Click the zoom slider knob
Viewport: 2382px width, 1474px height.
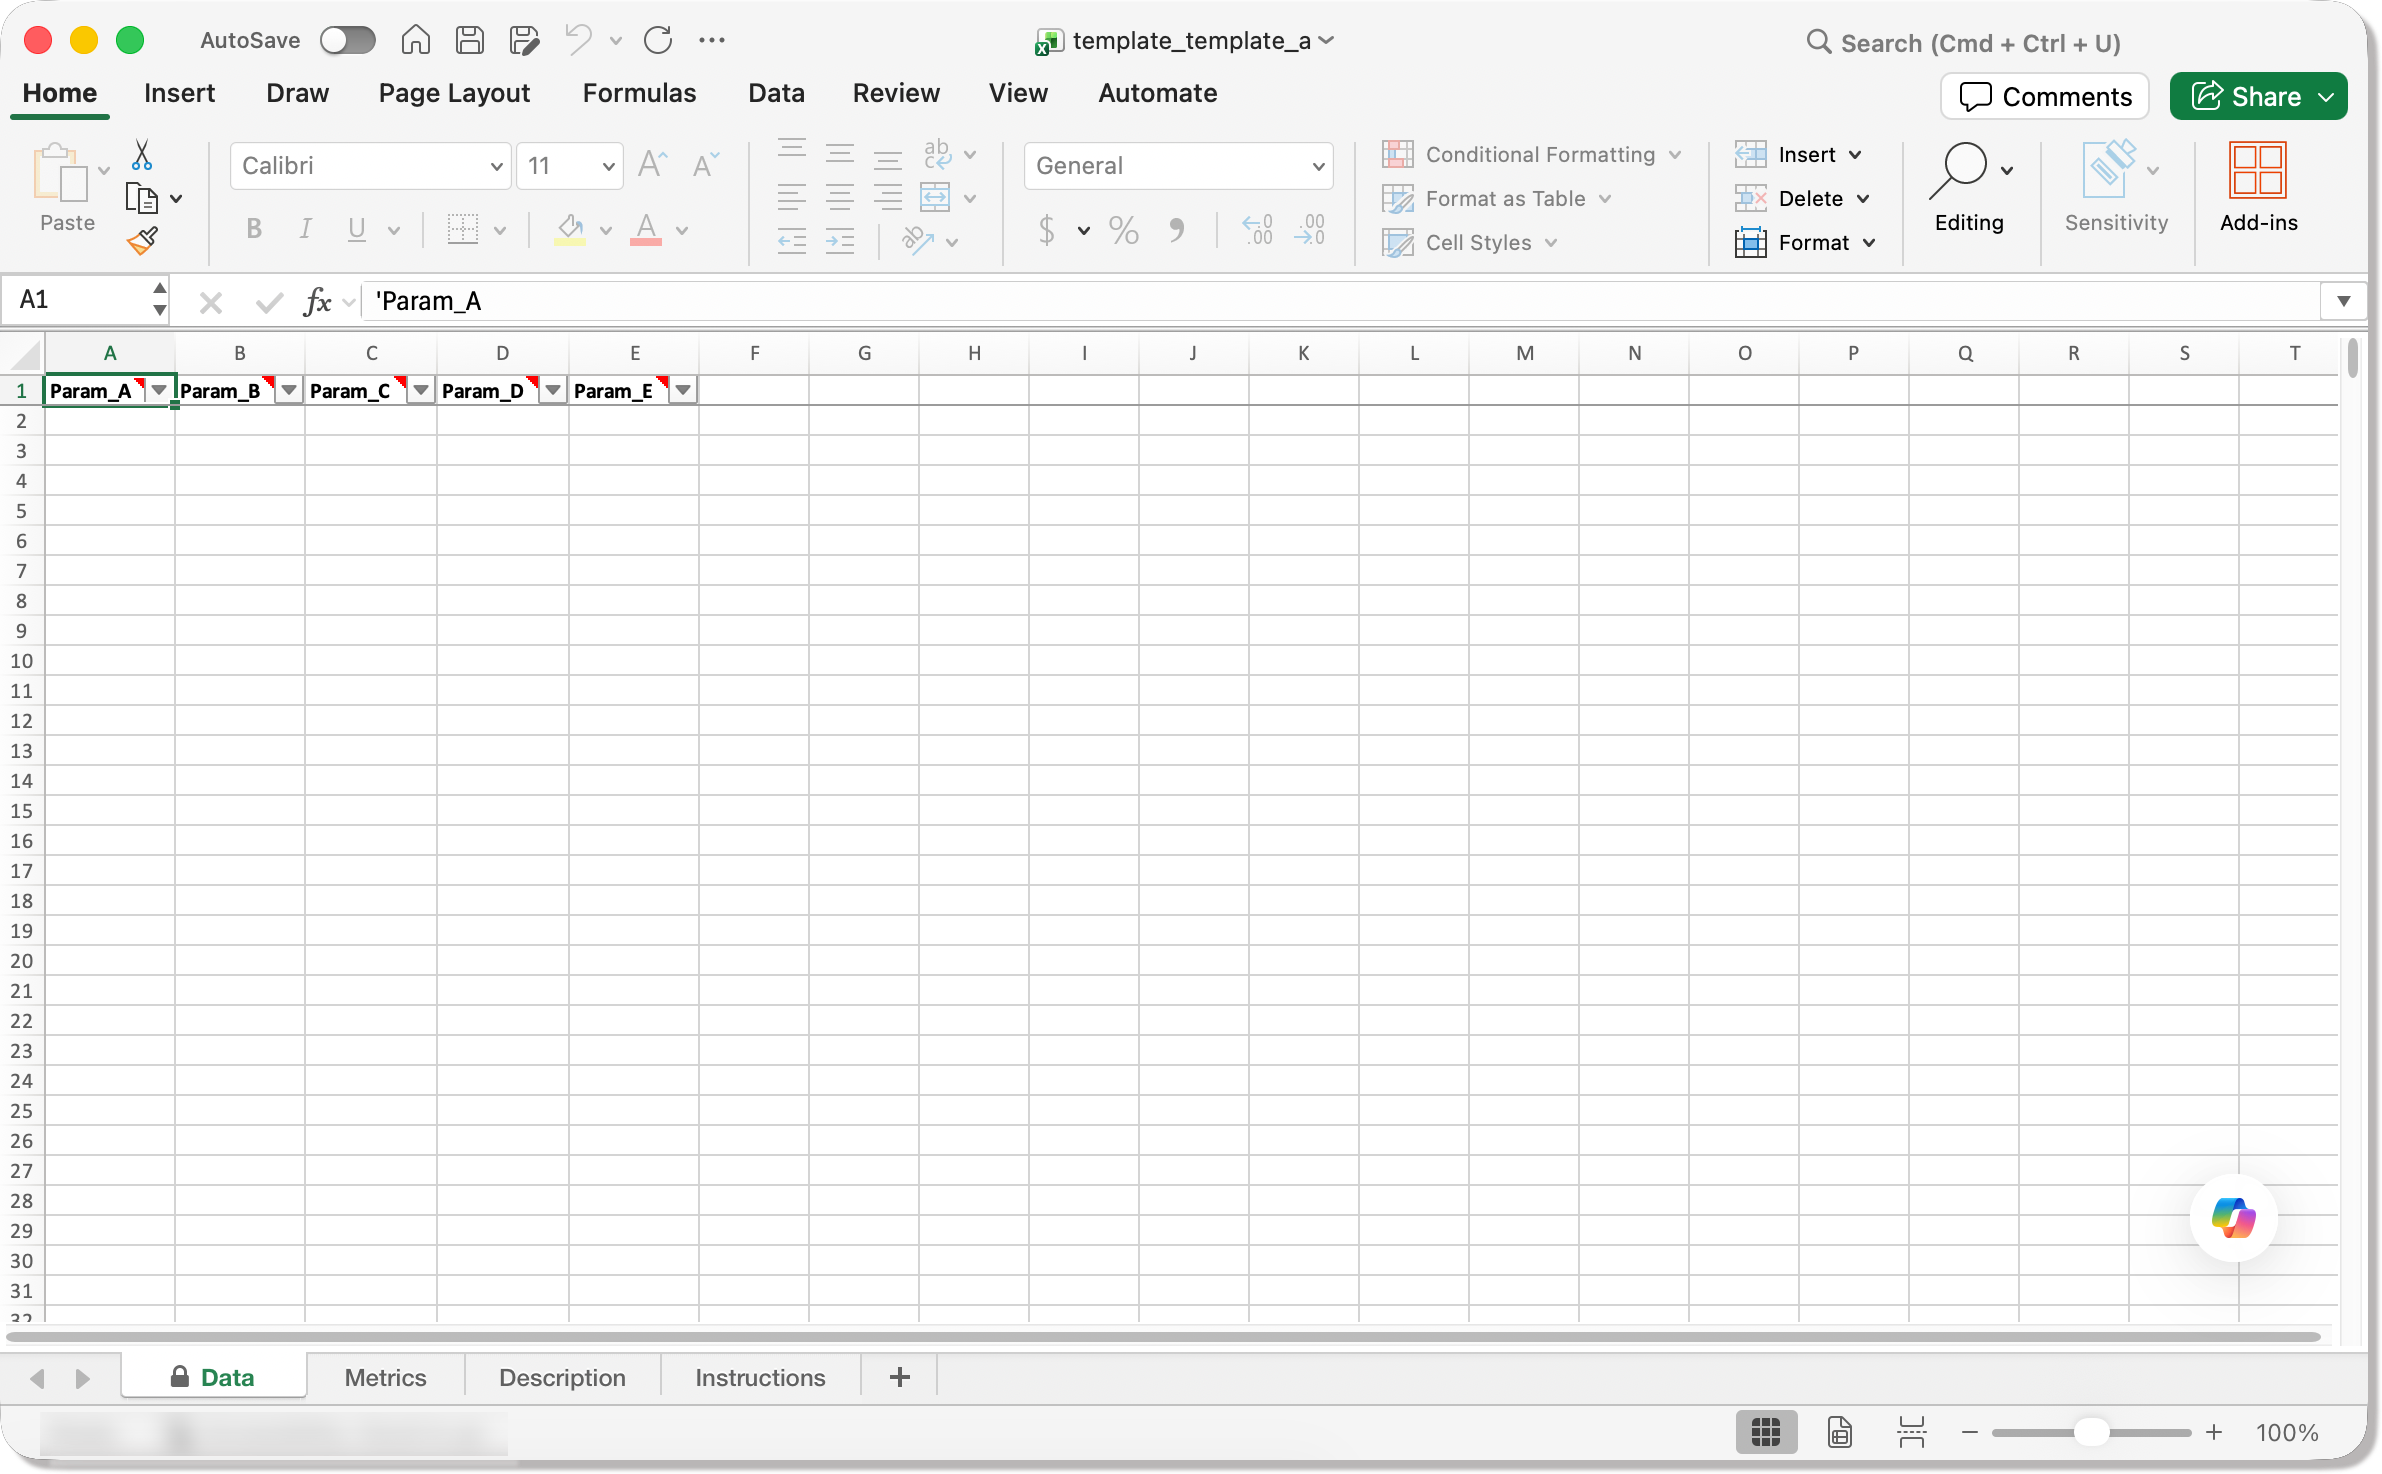coord(2090,1433)
